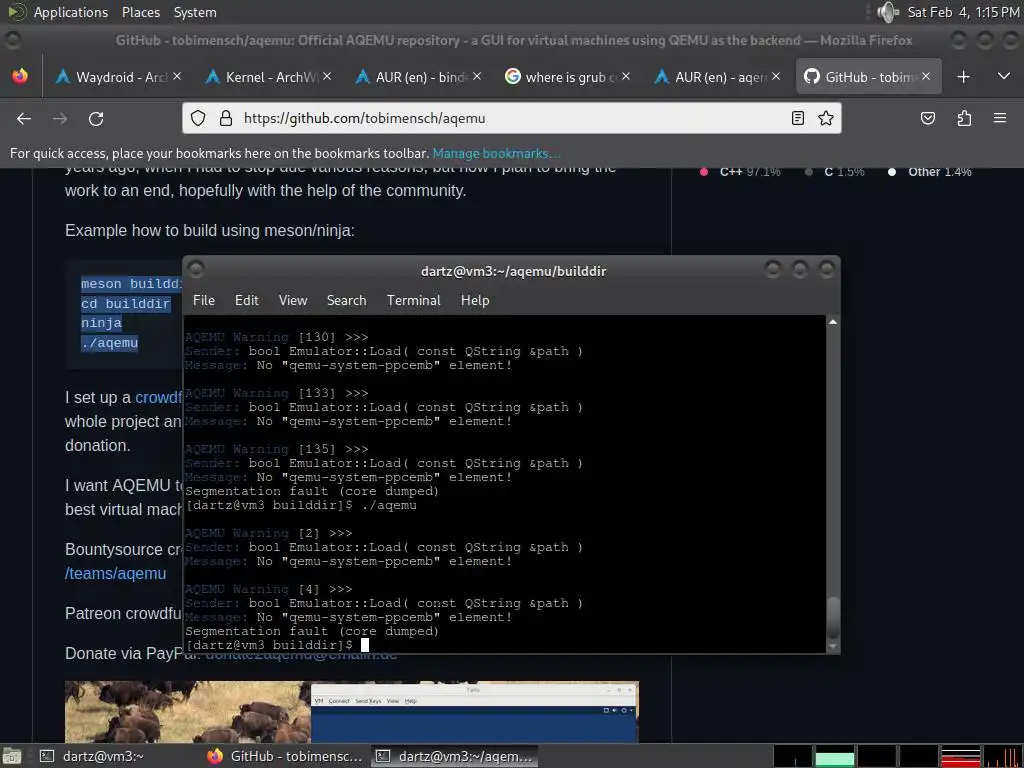Click the ./aqemu line in code block
The width and height of the screenshot is (1024, 768).
coord(109,343)
